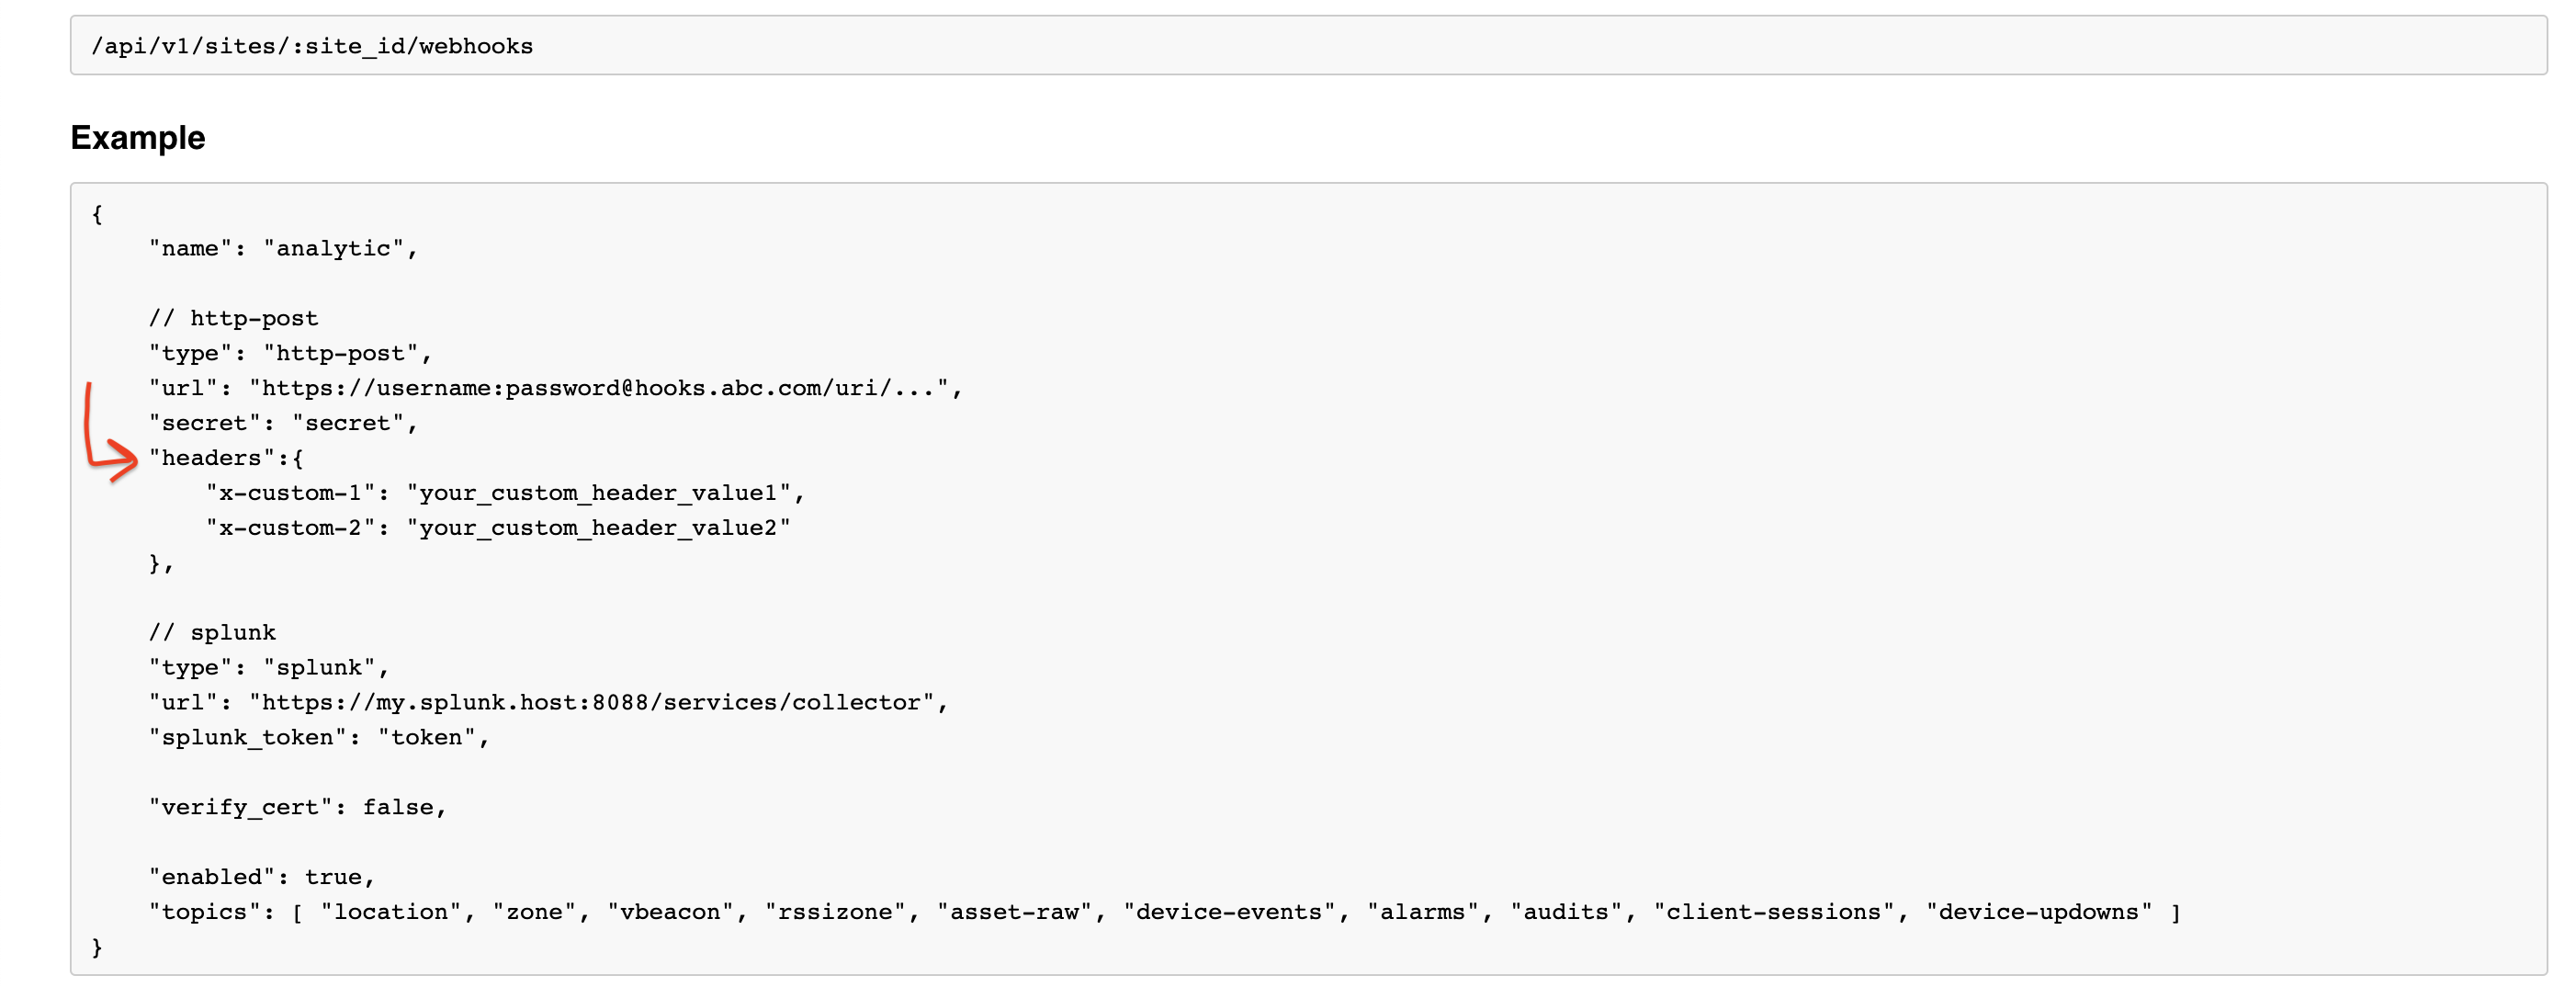Click the webhooks API endpoint path

point(312,46)
